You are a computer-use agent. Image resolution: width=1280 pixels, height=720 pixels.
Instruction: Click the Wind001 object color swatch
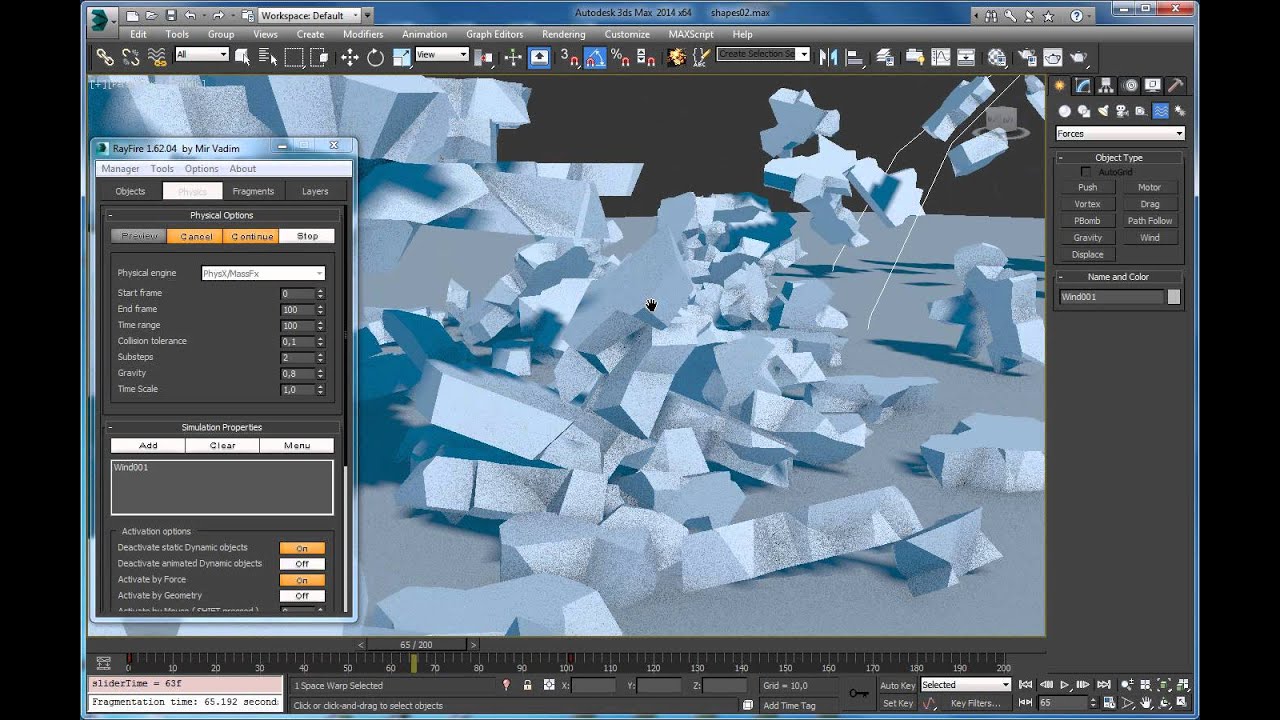tap(1173, 297)
